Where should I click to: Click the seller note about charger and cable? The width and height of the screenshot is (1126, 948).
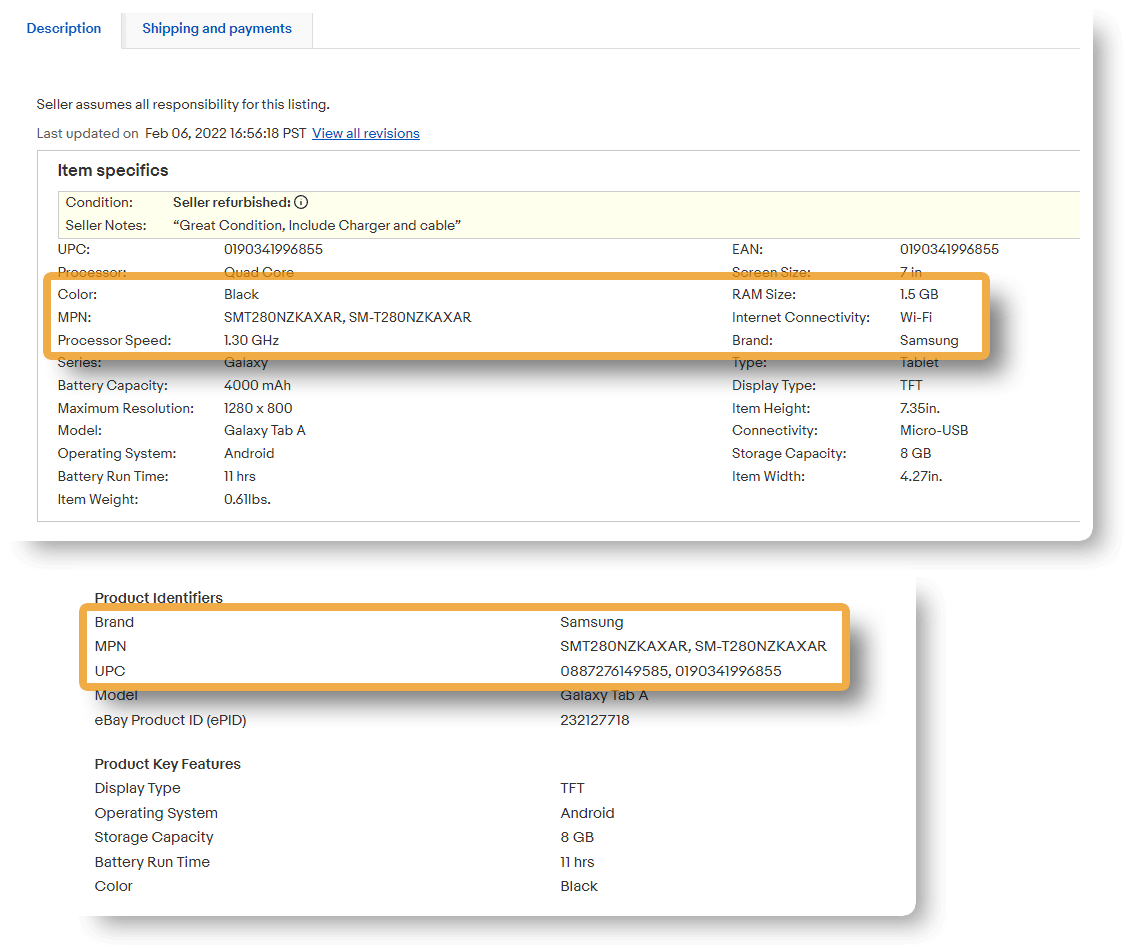coord(317,226)
